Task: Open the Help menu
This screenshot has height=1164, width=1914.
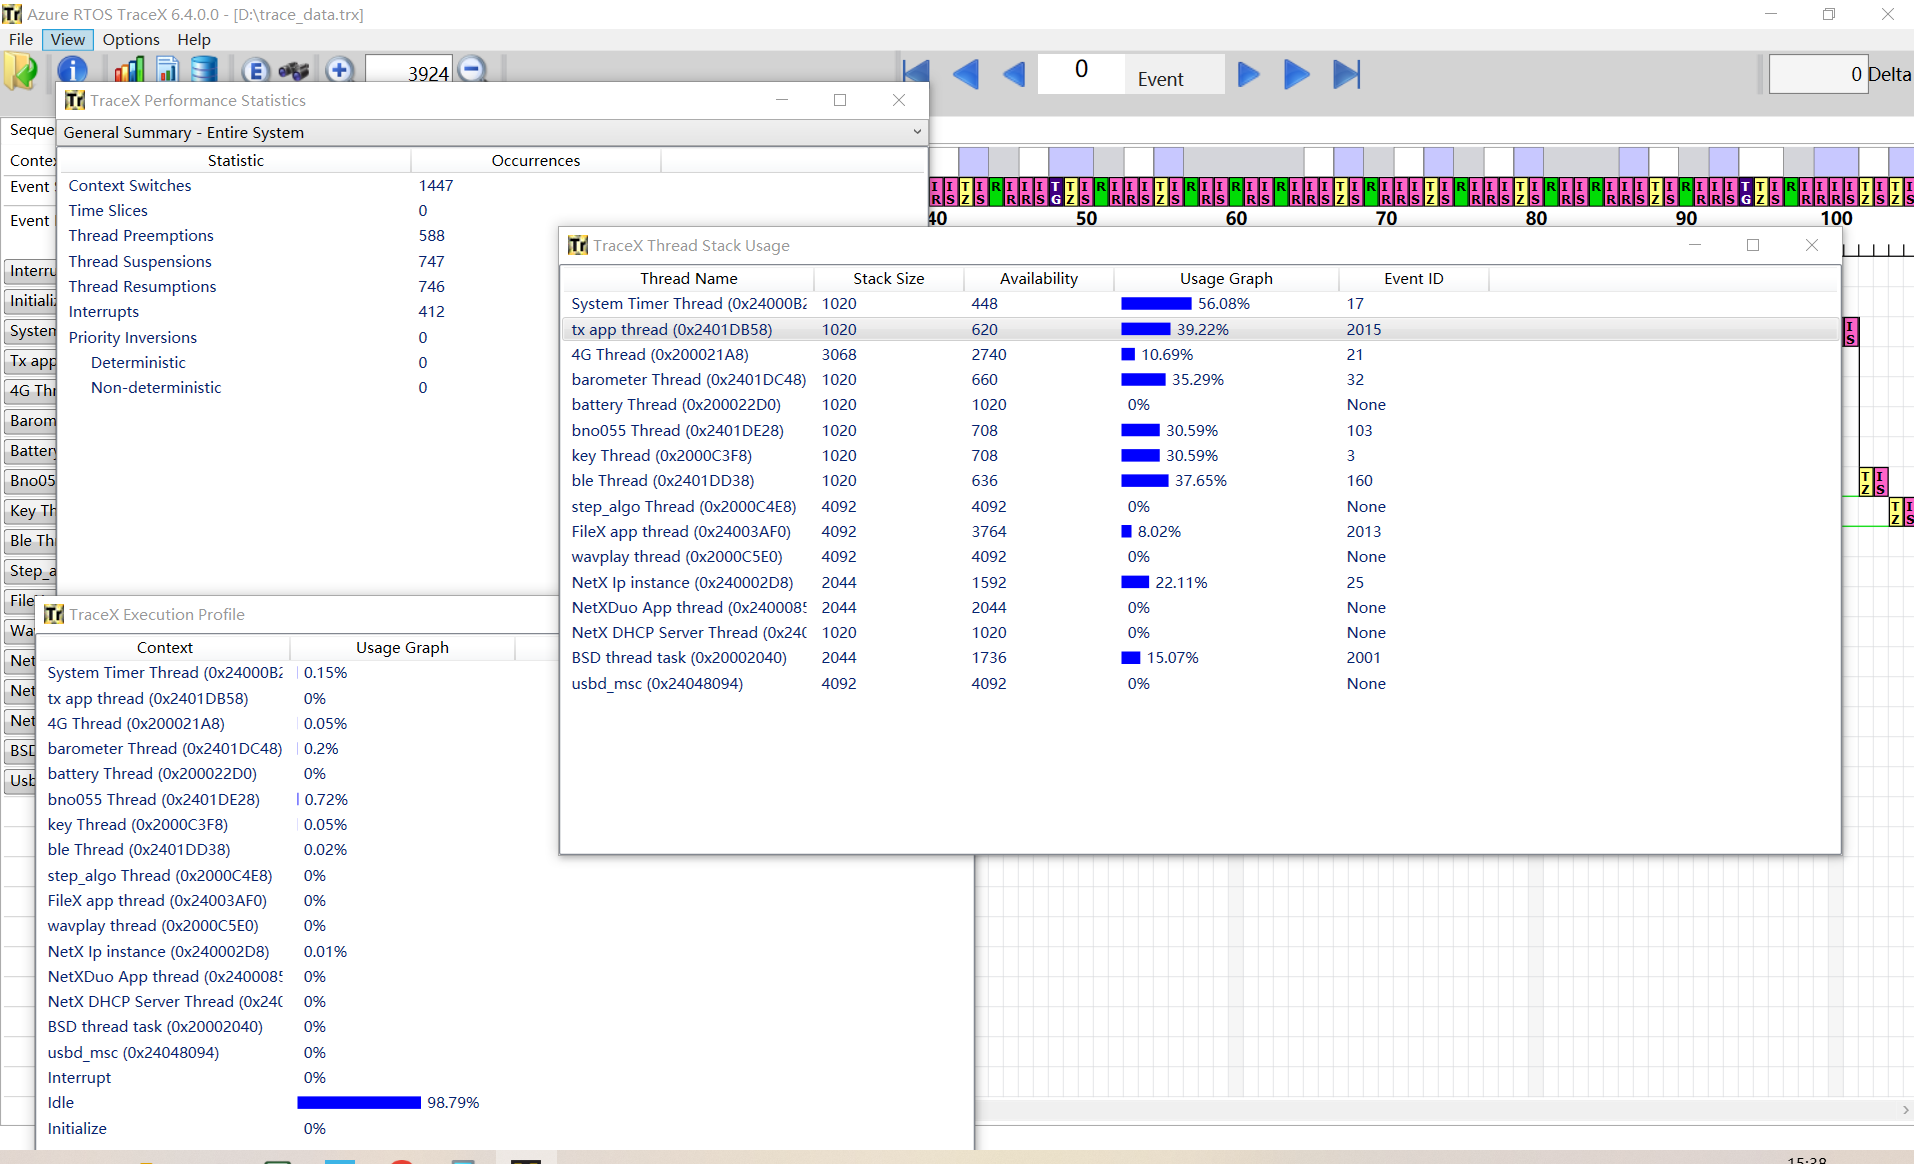Action: pos(193,40)
